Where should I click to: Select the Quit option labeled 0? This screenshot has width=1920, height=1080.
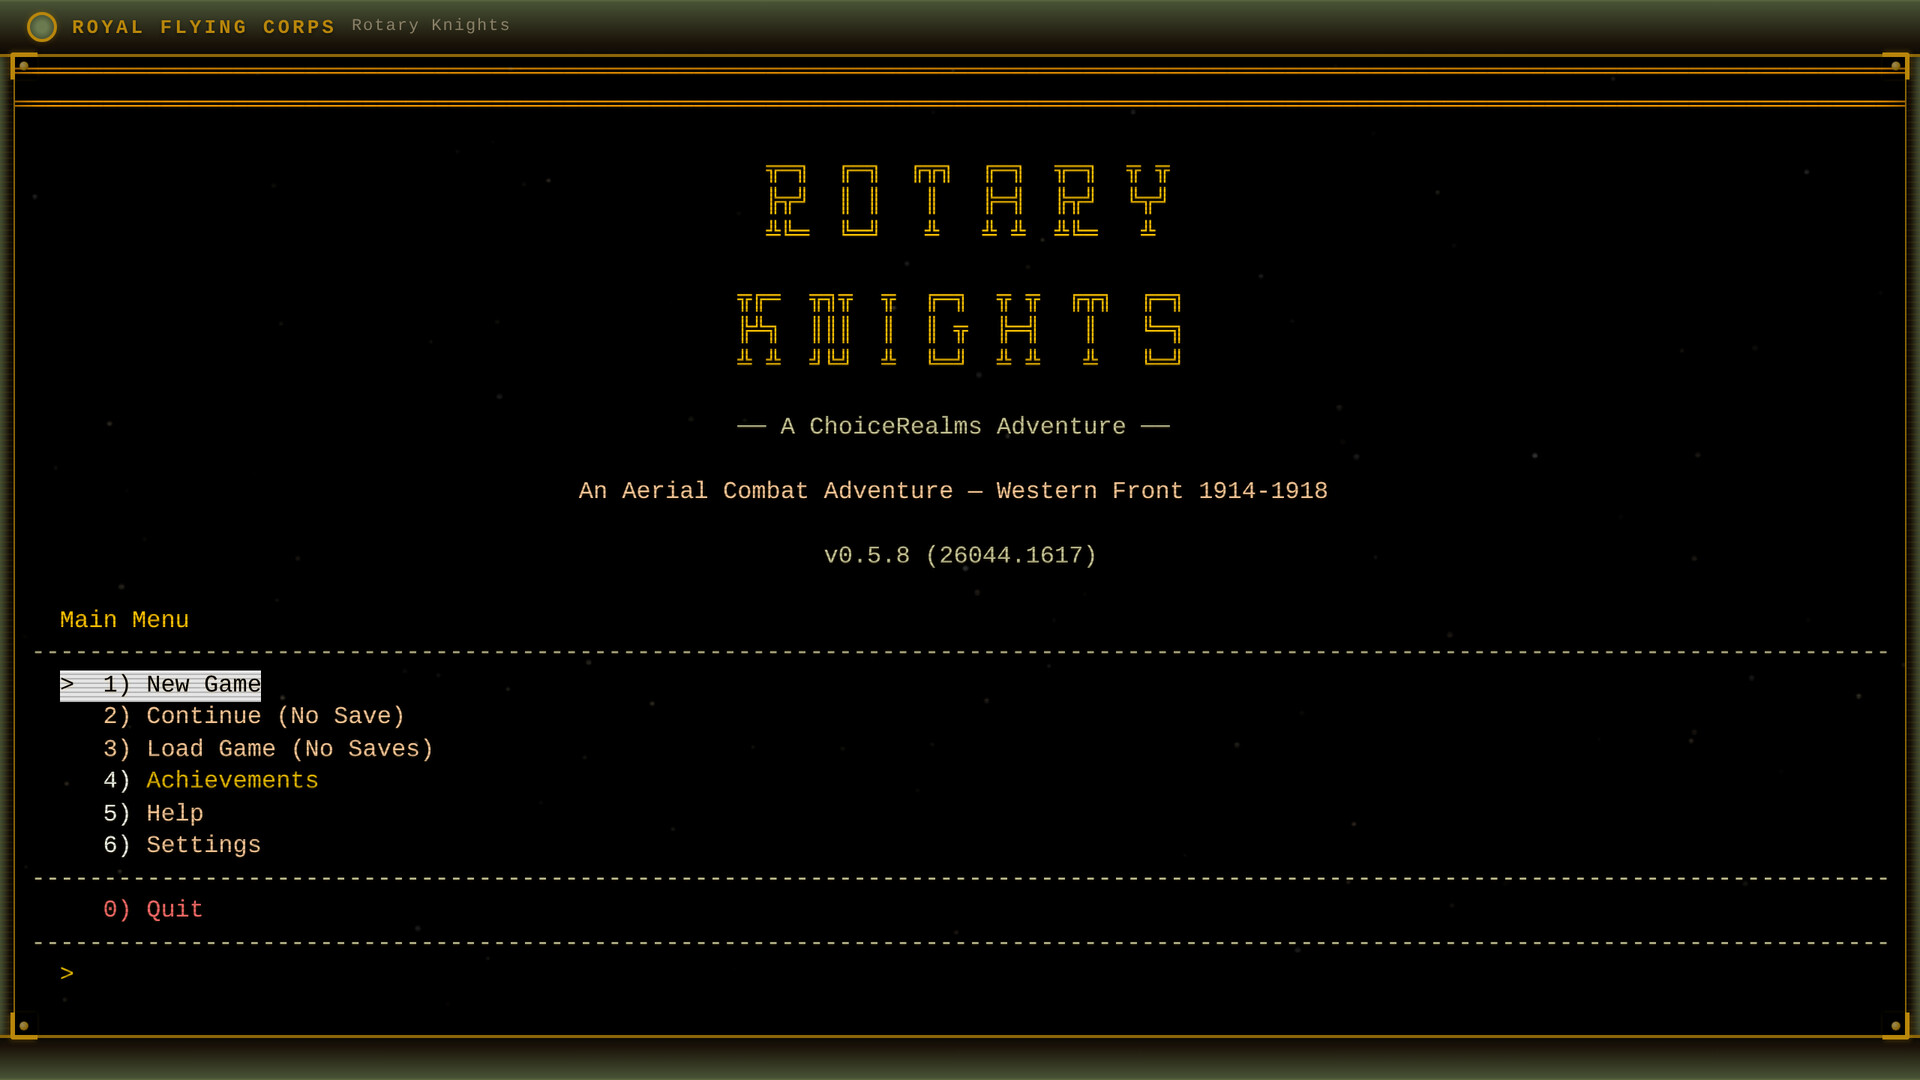pos(152,909)
